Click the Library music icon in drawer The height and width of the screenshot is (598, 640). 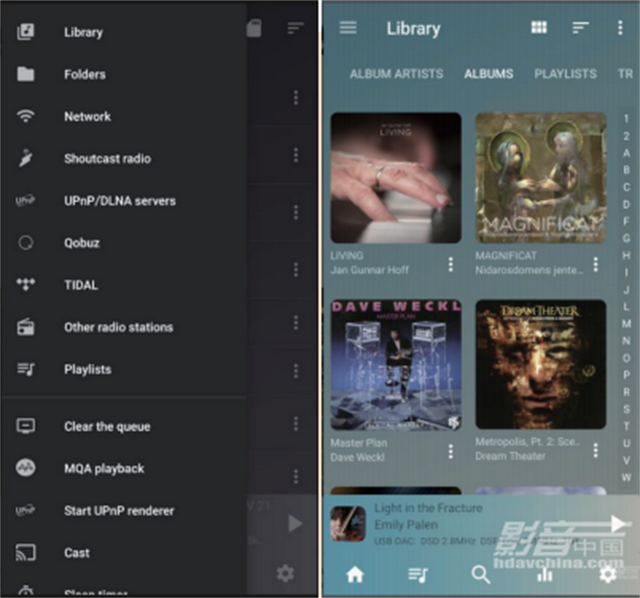(26, 32)
